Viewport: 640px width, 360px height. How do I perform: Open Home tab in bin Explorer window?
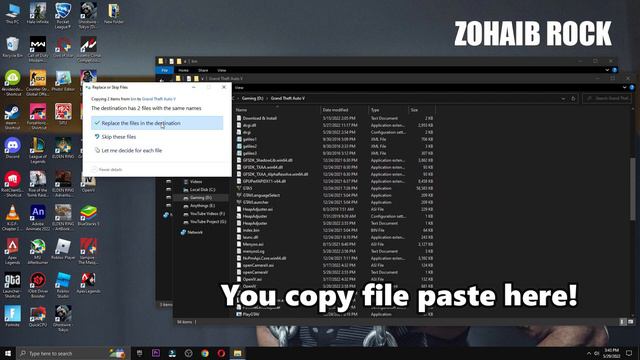[183, 70]
